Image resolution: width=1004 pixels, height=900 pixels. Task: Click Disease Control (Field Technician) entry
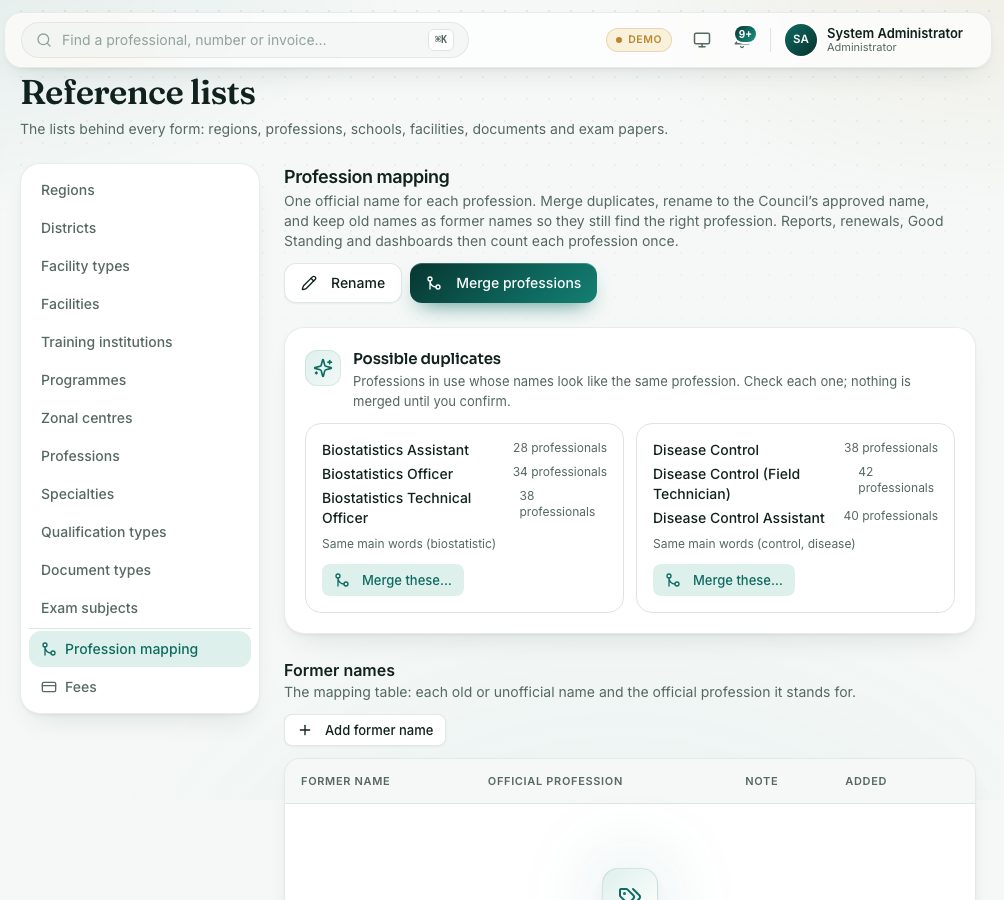(x=726, y=484)
